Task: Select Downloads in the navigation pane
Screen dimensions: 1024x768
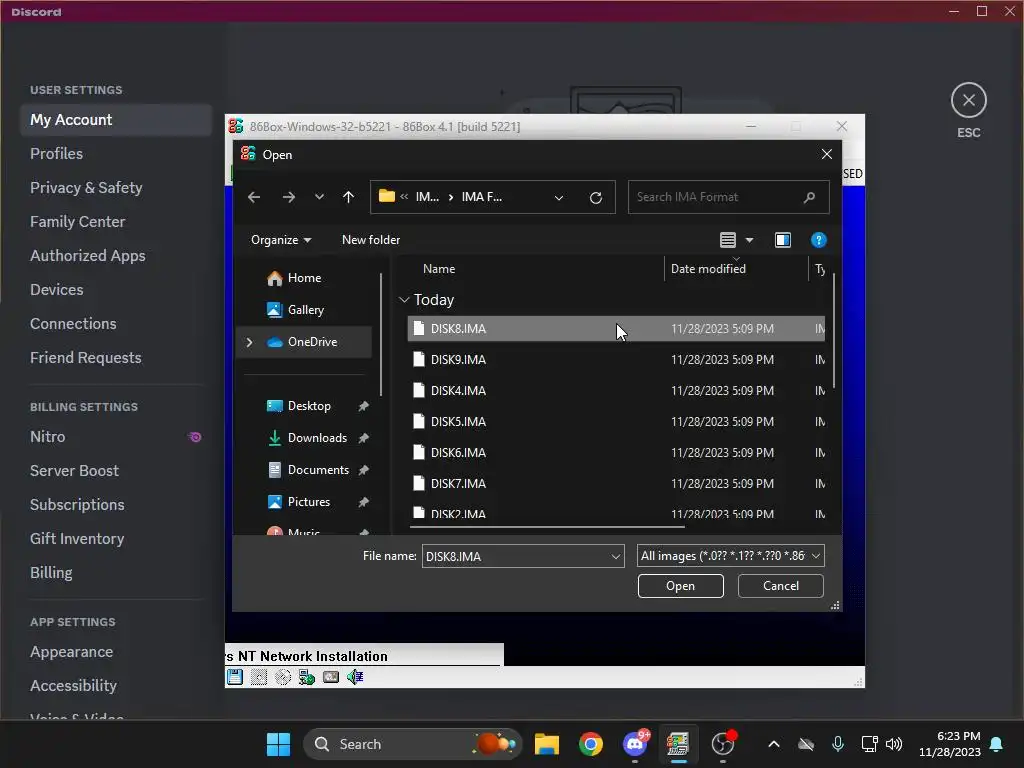Action: pos(317,438)
